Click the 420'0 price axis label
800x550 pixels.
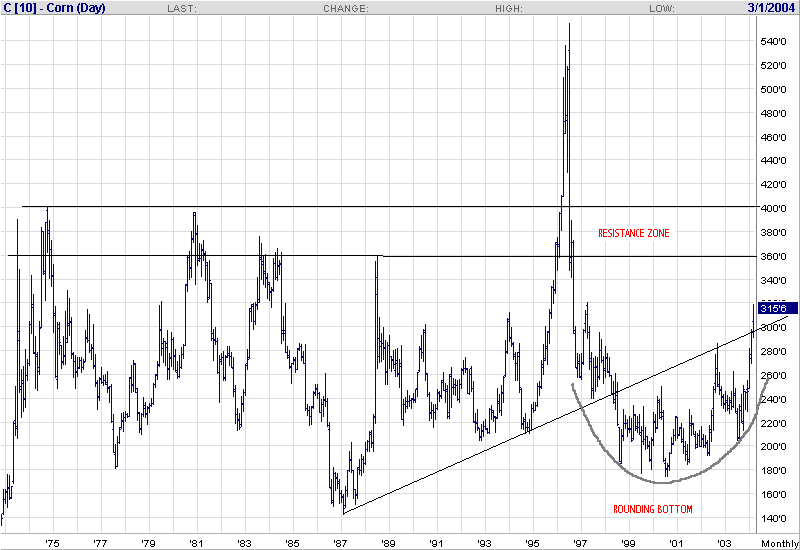773,185
